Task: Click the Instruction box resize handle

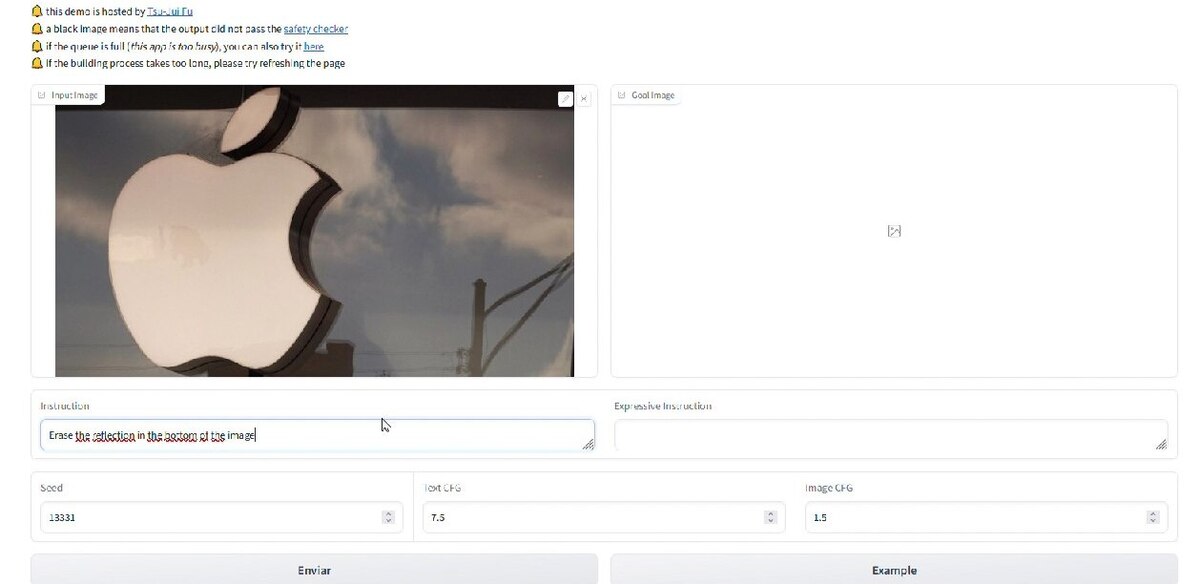Action: pyautogui.click(x=588, y=444)
